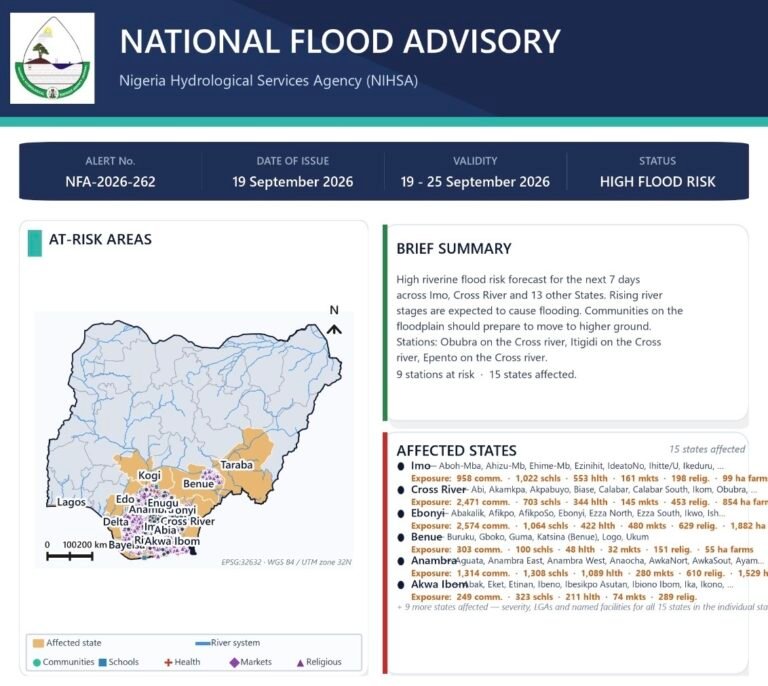Click the Communities legend circle icon
This screenshot has height=686, width=768.
pos(36,662)
